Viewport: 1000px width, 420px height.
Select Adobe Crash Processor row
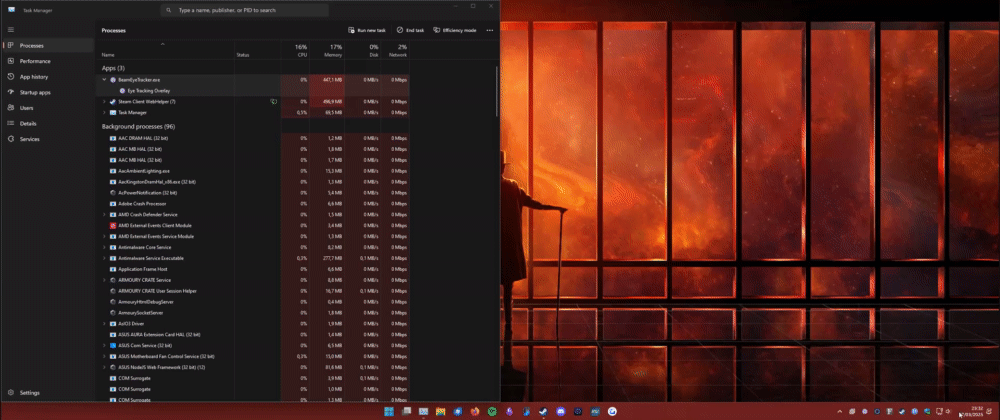coord(254,203)
